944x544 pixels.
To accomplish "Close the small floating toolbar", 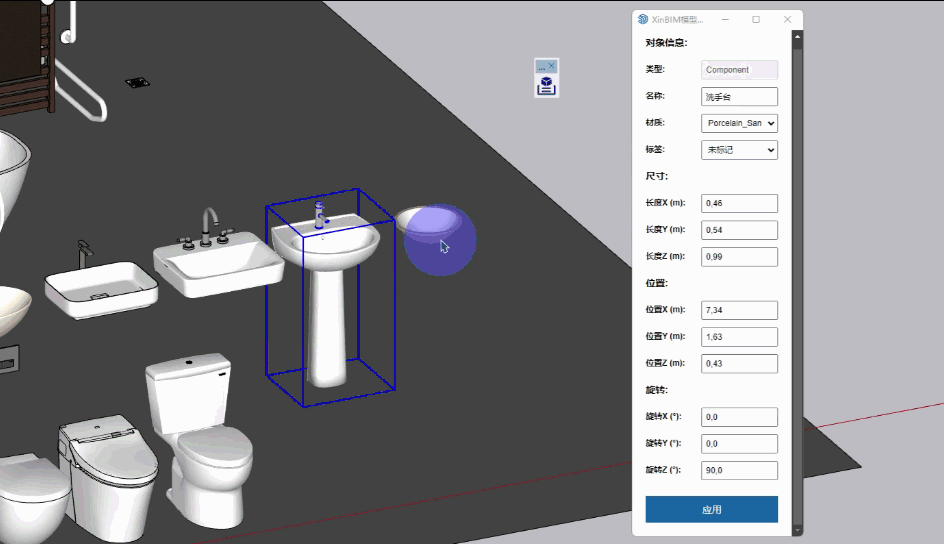I will tap(552, 66).
